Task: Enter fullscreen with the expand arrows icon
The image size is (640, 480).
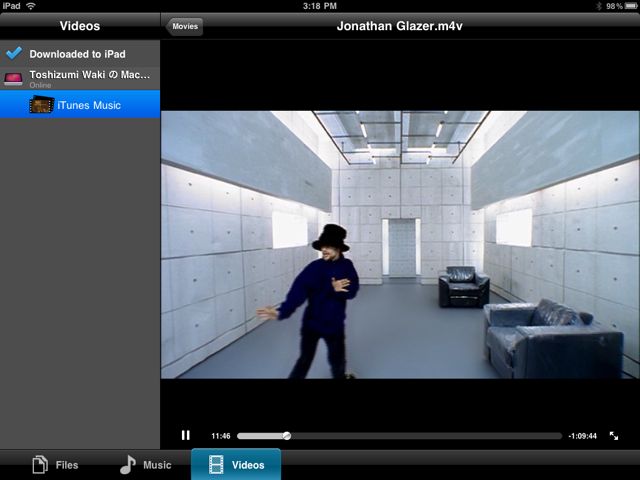Action: click(613, 436)
